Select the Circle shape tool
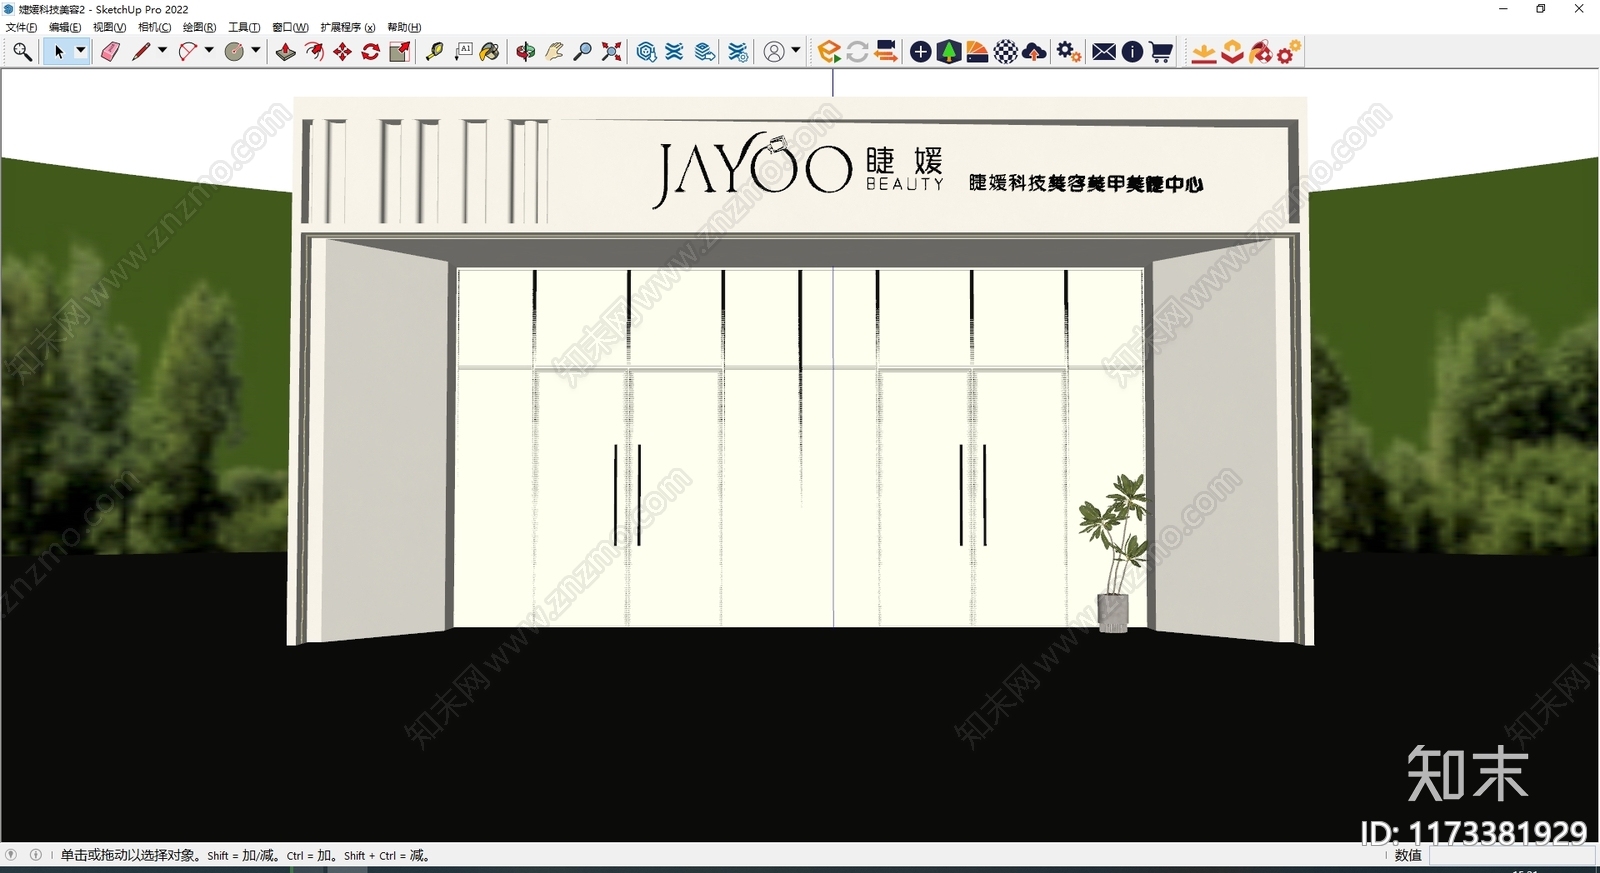 point(234,52)
